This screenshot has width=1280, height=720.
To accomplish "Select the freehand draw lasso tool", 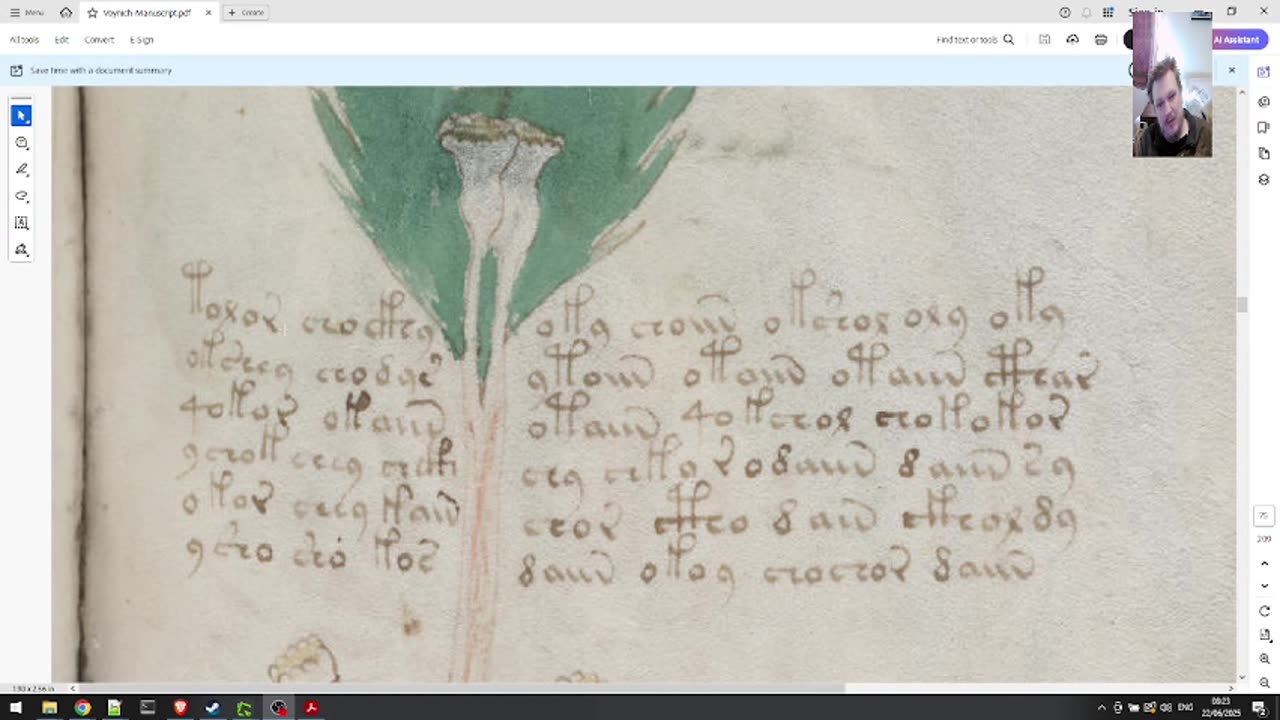I will pyautogui.click(x=21, y=196).
